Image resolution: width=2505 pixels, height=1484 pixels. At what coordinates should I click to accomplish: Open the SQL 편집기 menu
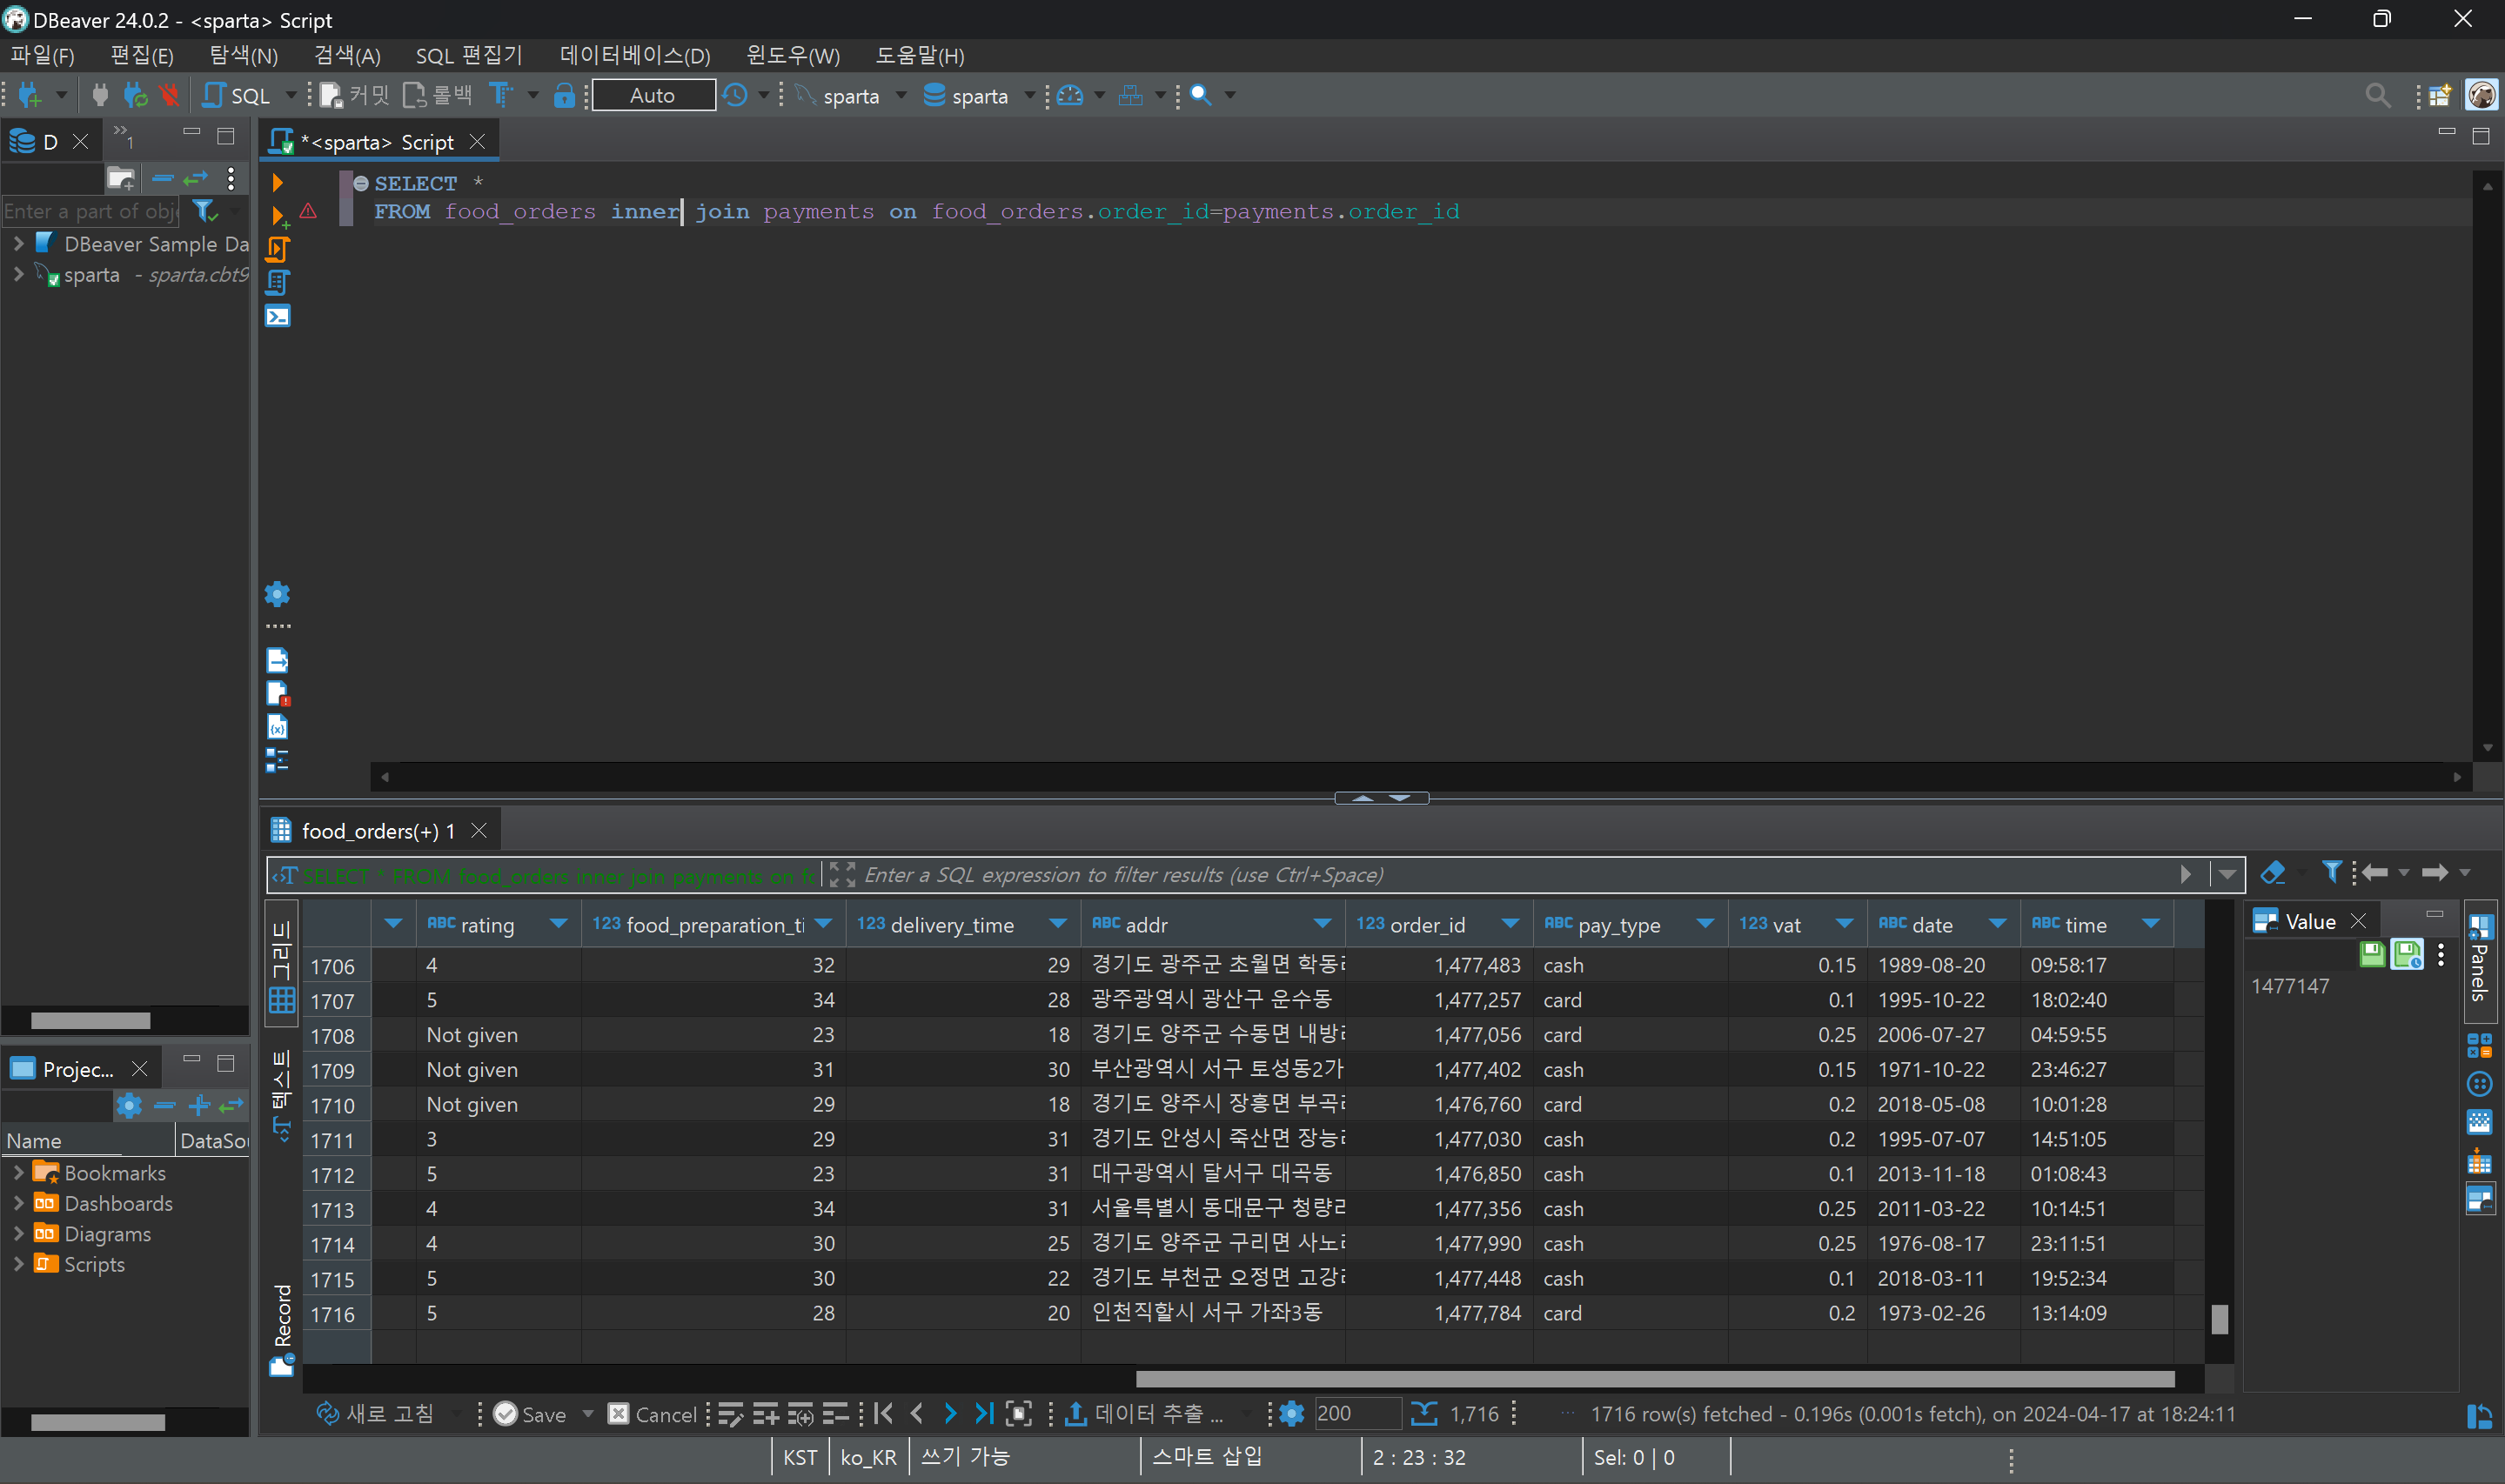[469, 55]
